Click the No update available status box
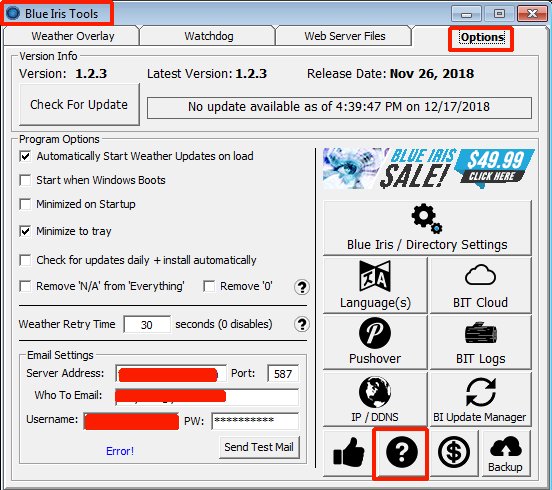Image resolution: width=552 pixels, height=490 pixels. 339,108
